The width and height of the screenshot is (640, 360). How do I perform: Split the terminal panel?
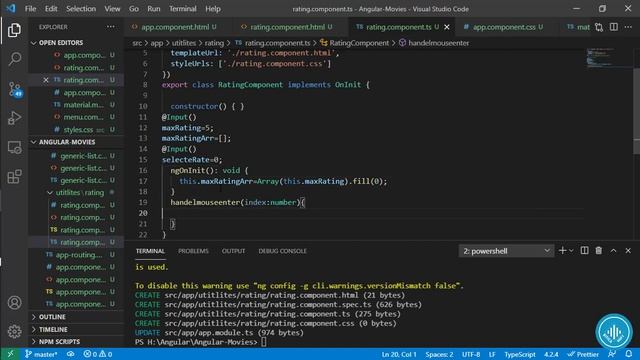584,251
